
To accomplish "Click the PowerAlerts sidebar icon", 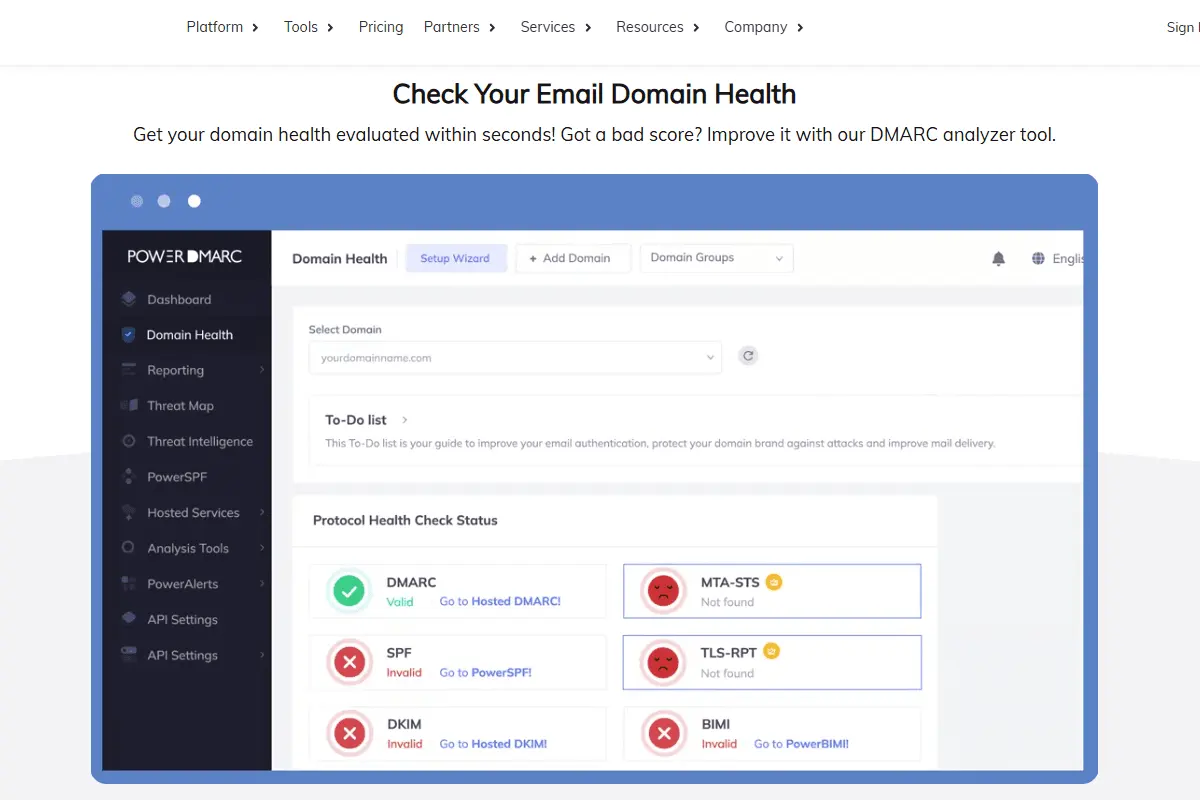I will tap(128, 584).
